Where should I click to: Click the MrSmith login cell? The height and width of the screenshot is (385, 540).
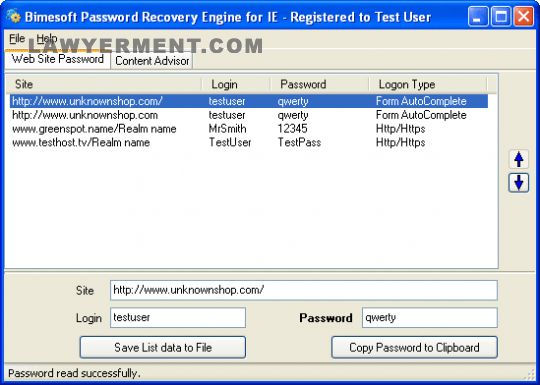pyautogui.click(x=227, y=129)
